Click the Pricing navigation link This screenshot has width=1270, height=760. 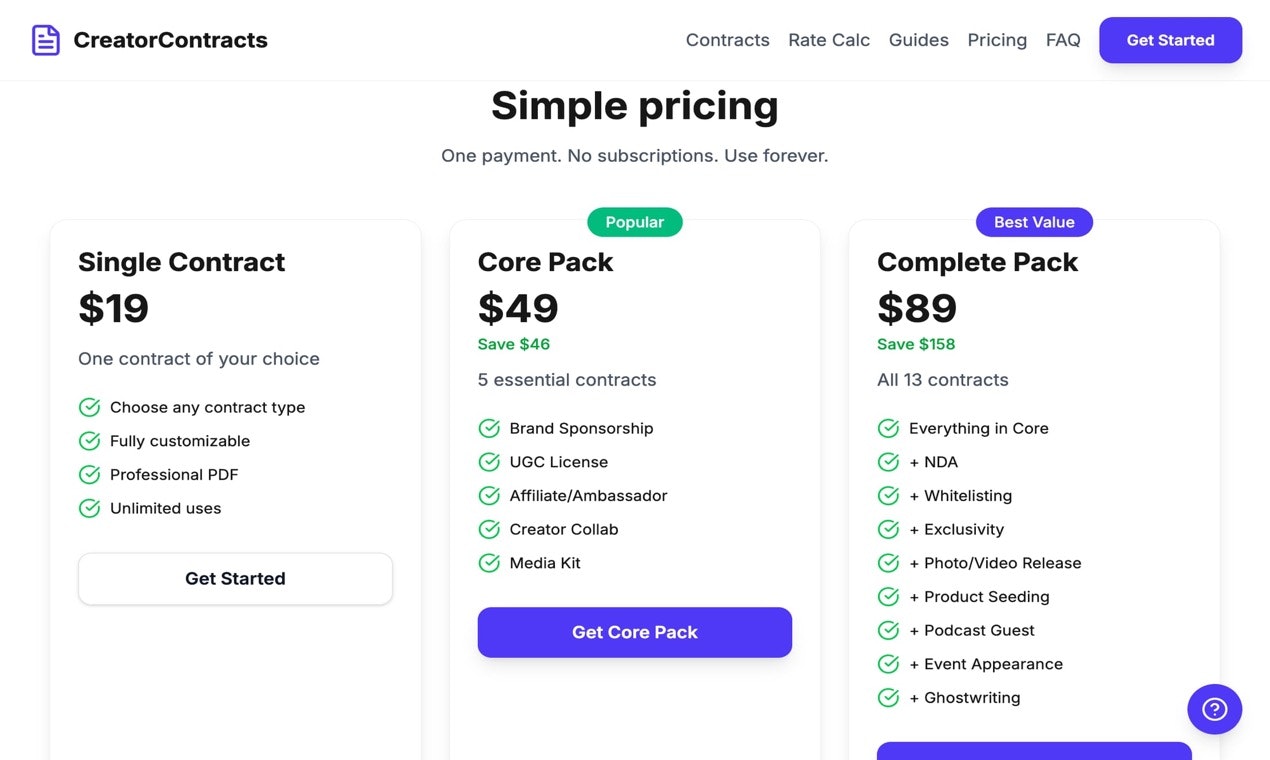(997, 40)
